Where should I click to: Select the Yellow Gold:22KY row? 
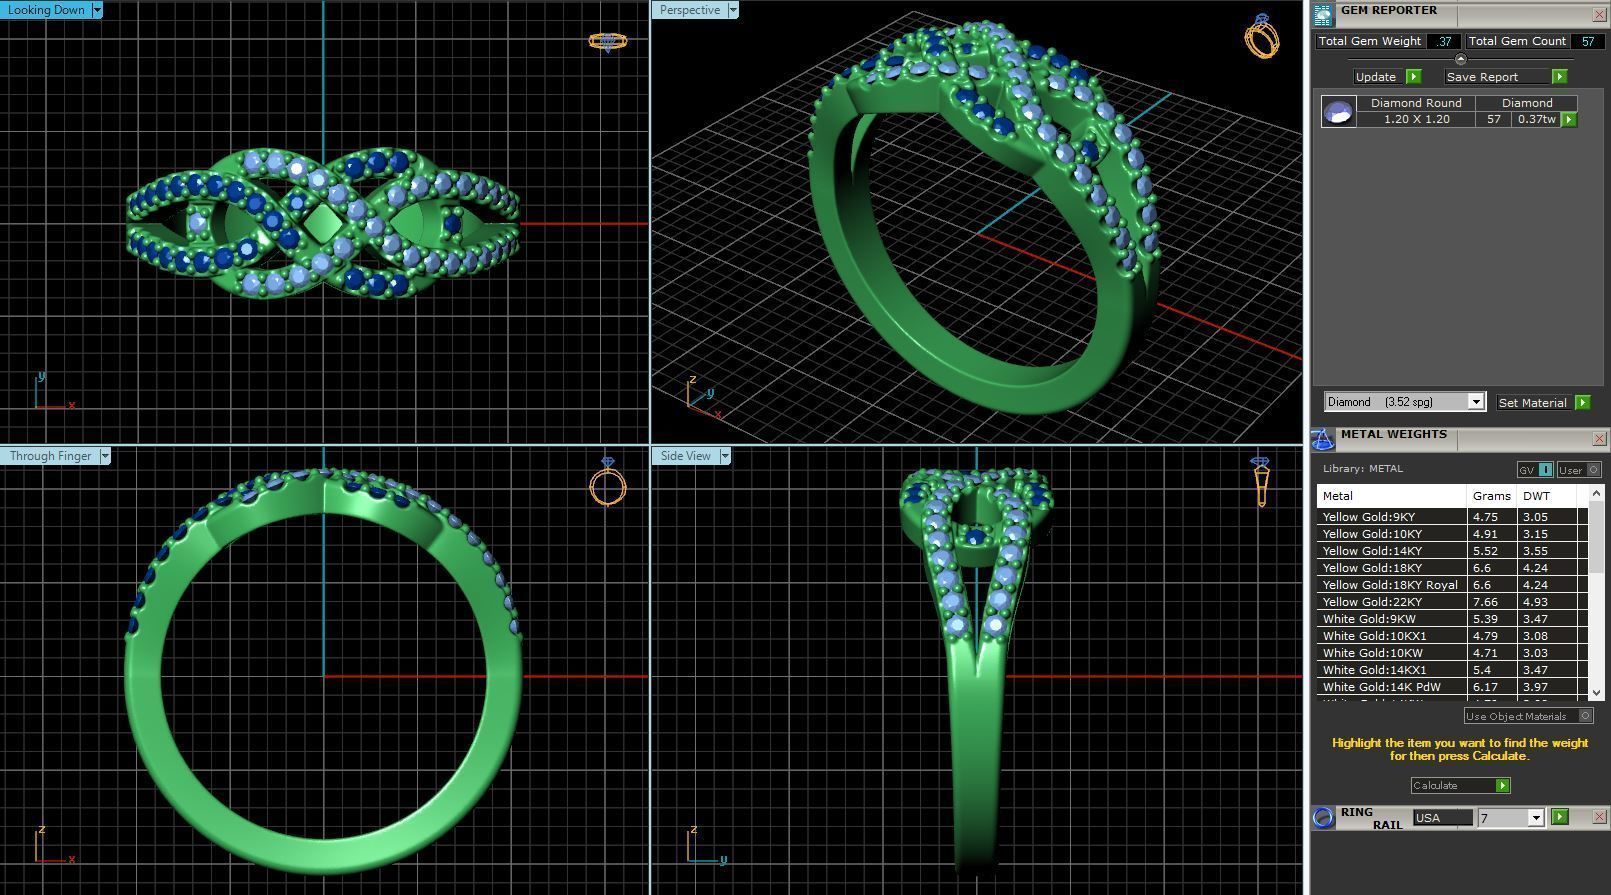(1452, 602)
